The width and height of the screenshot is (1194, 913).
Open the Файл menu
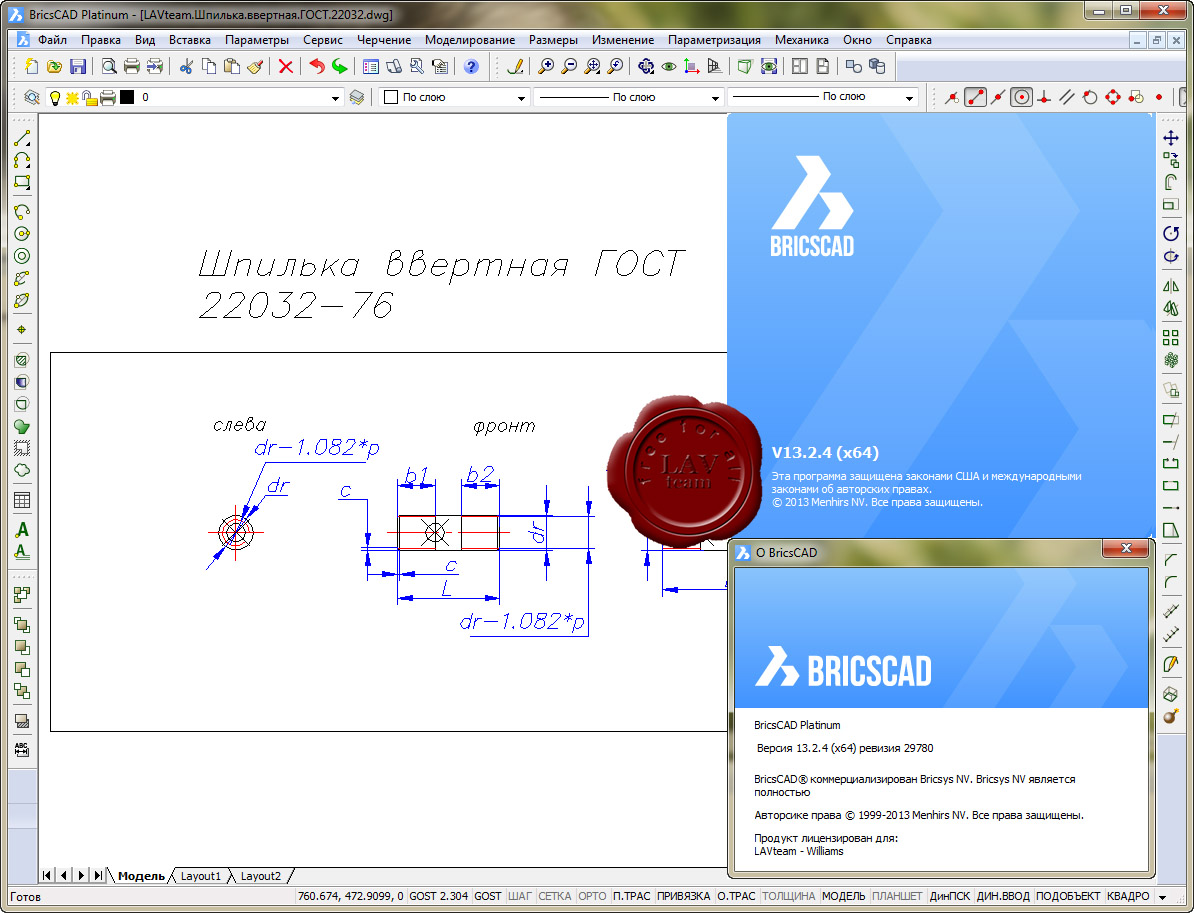(x=52, y=40)
